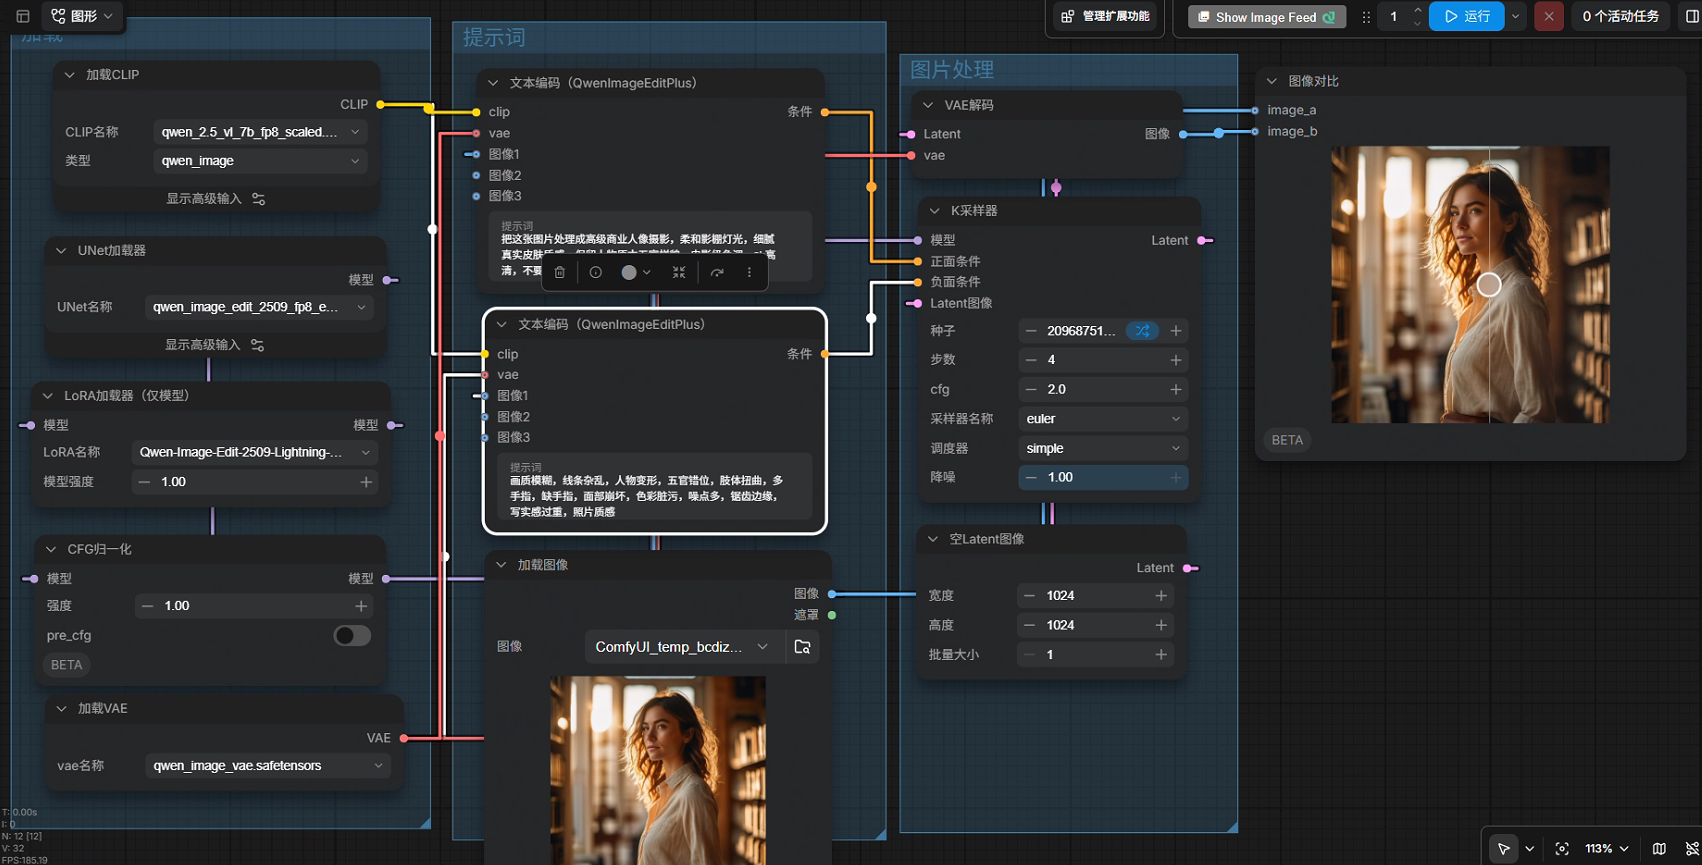The image size is (1702, 865).
Task: Open 管理扩展功能 extension manager
Action: 1106,17
